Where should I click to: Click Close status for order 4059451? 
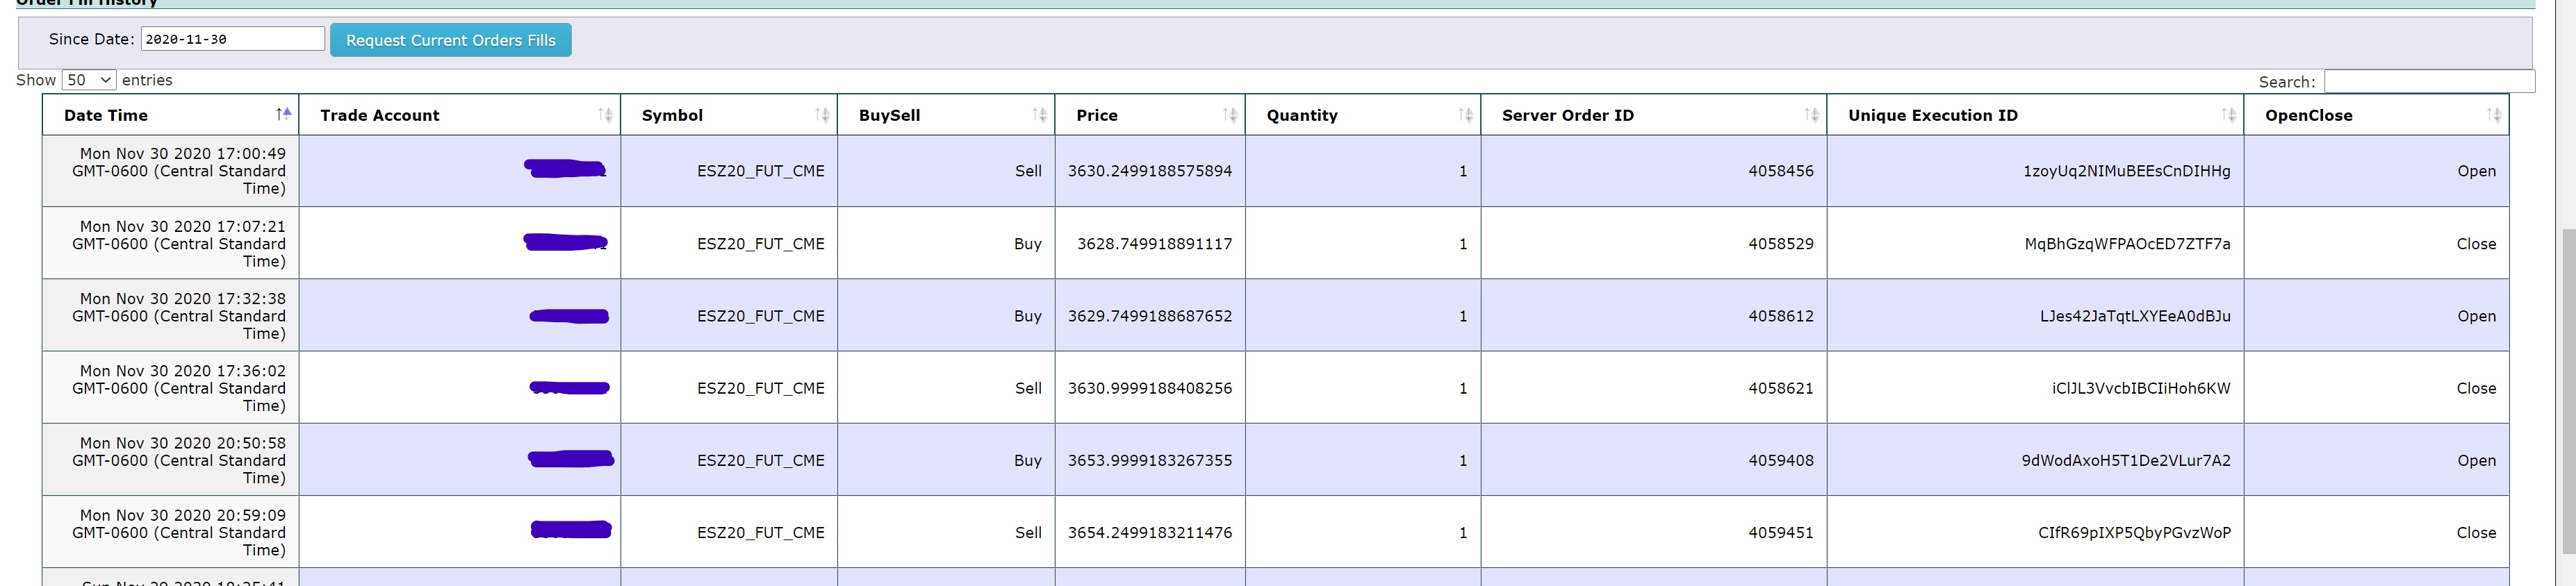[2476, 533]
